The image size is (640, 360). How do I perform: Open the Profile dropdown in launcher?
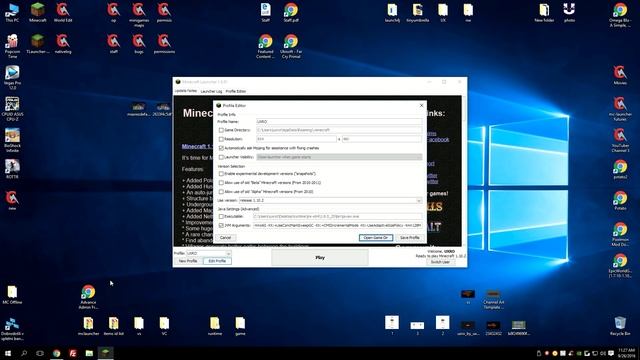click(208, 253)
